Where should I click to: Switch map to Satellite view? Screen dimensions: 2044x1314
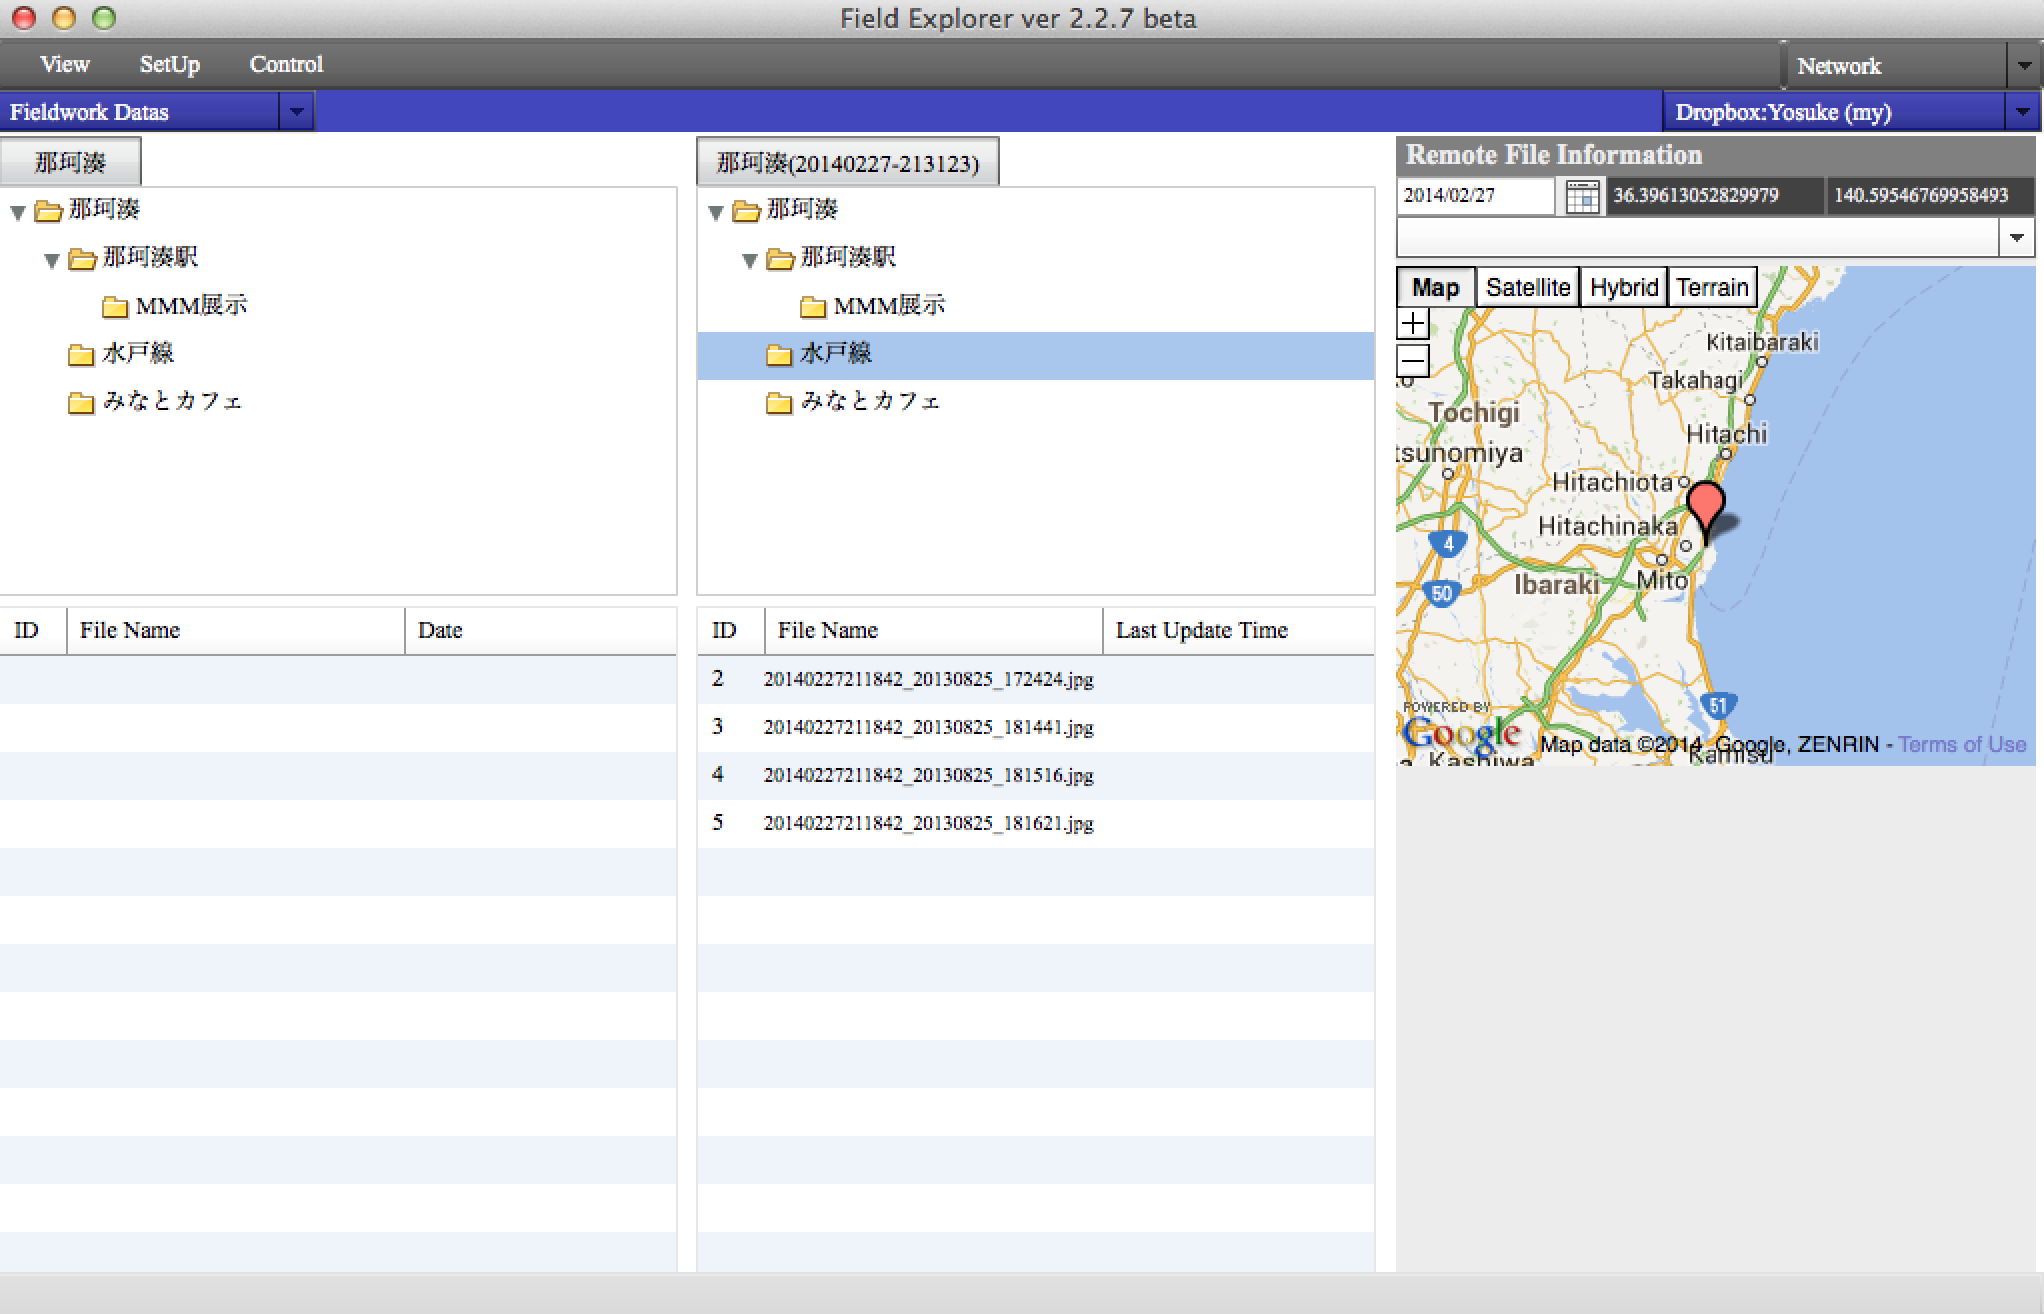tap(1527, 288)
